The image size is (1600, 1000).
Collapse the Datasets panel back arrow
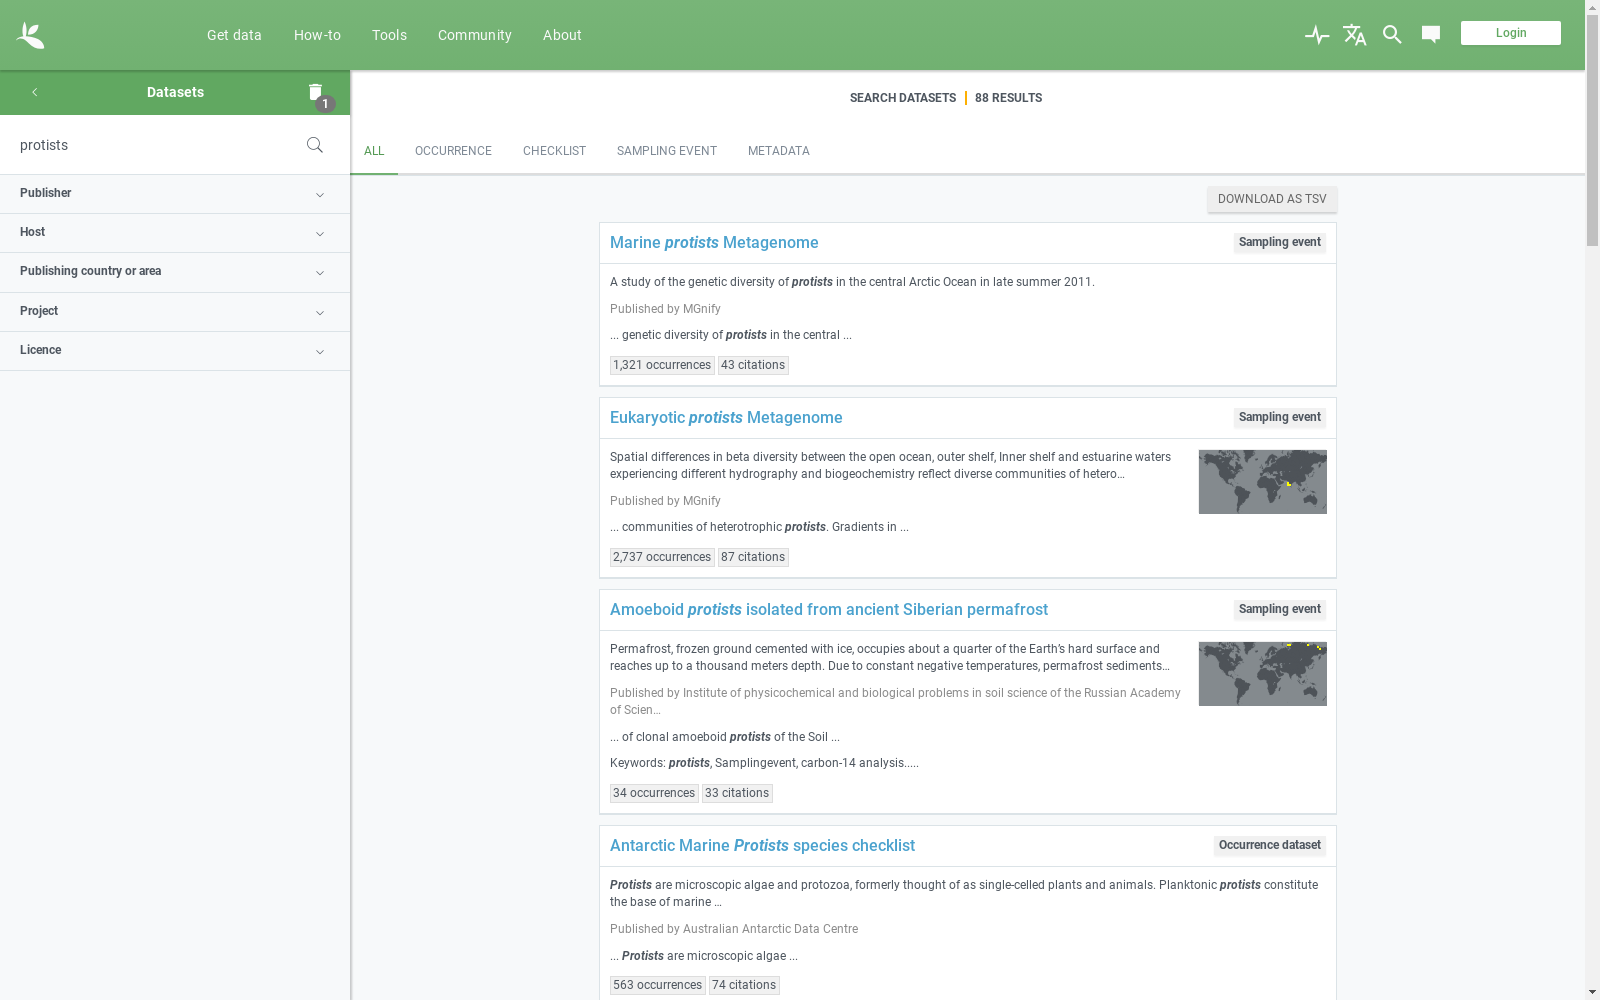[34, 92]
